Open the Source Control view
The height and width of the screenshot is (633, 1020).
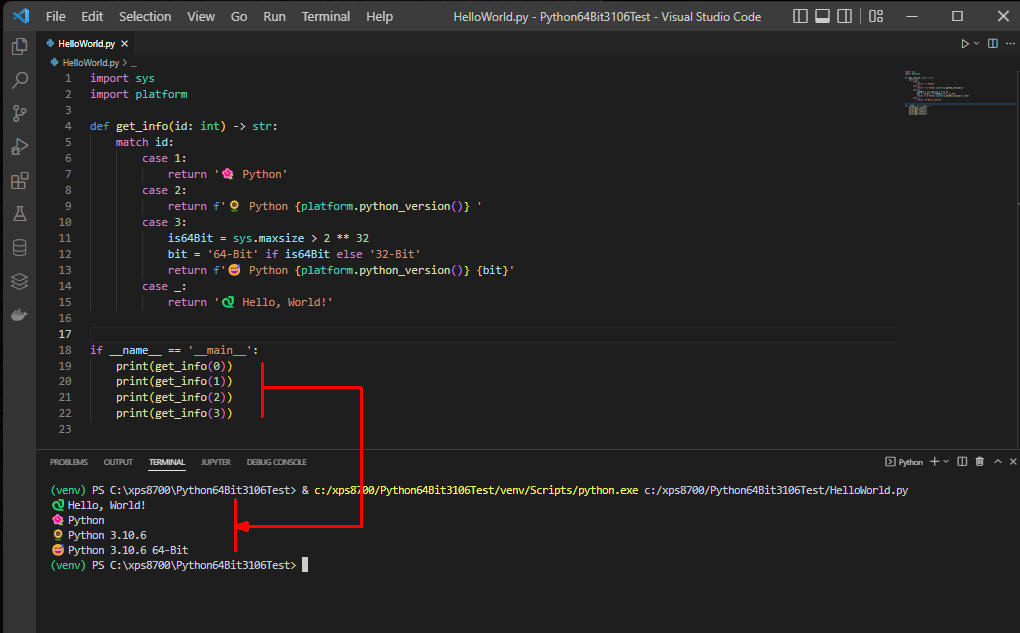20,114
